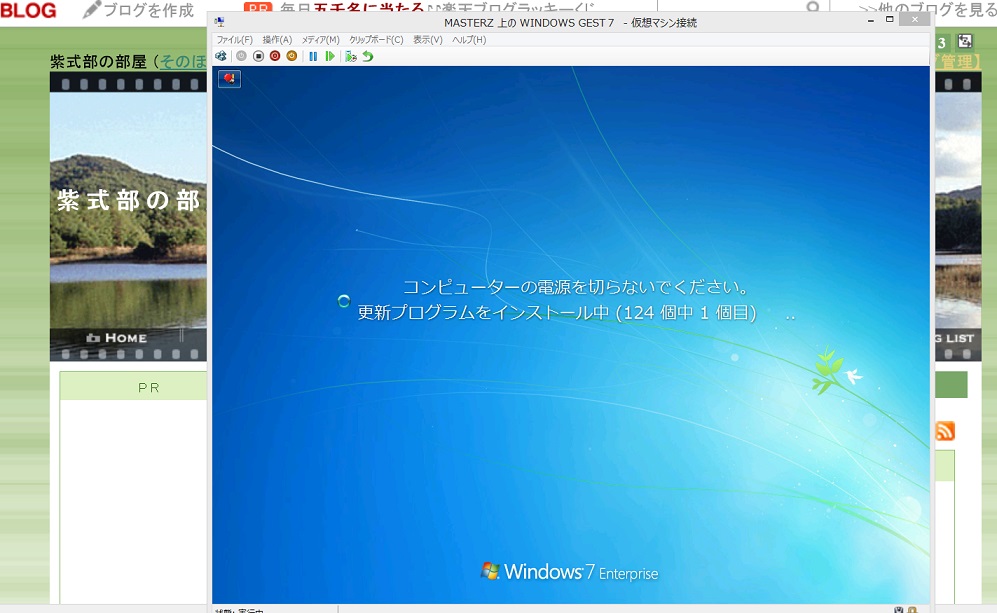The width and height of the screenshot is (997, 613).
Task: Open the ファイル(F) menu
Action: (x=235, y=39)
